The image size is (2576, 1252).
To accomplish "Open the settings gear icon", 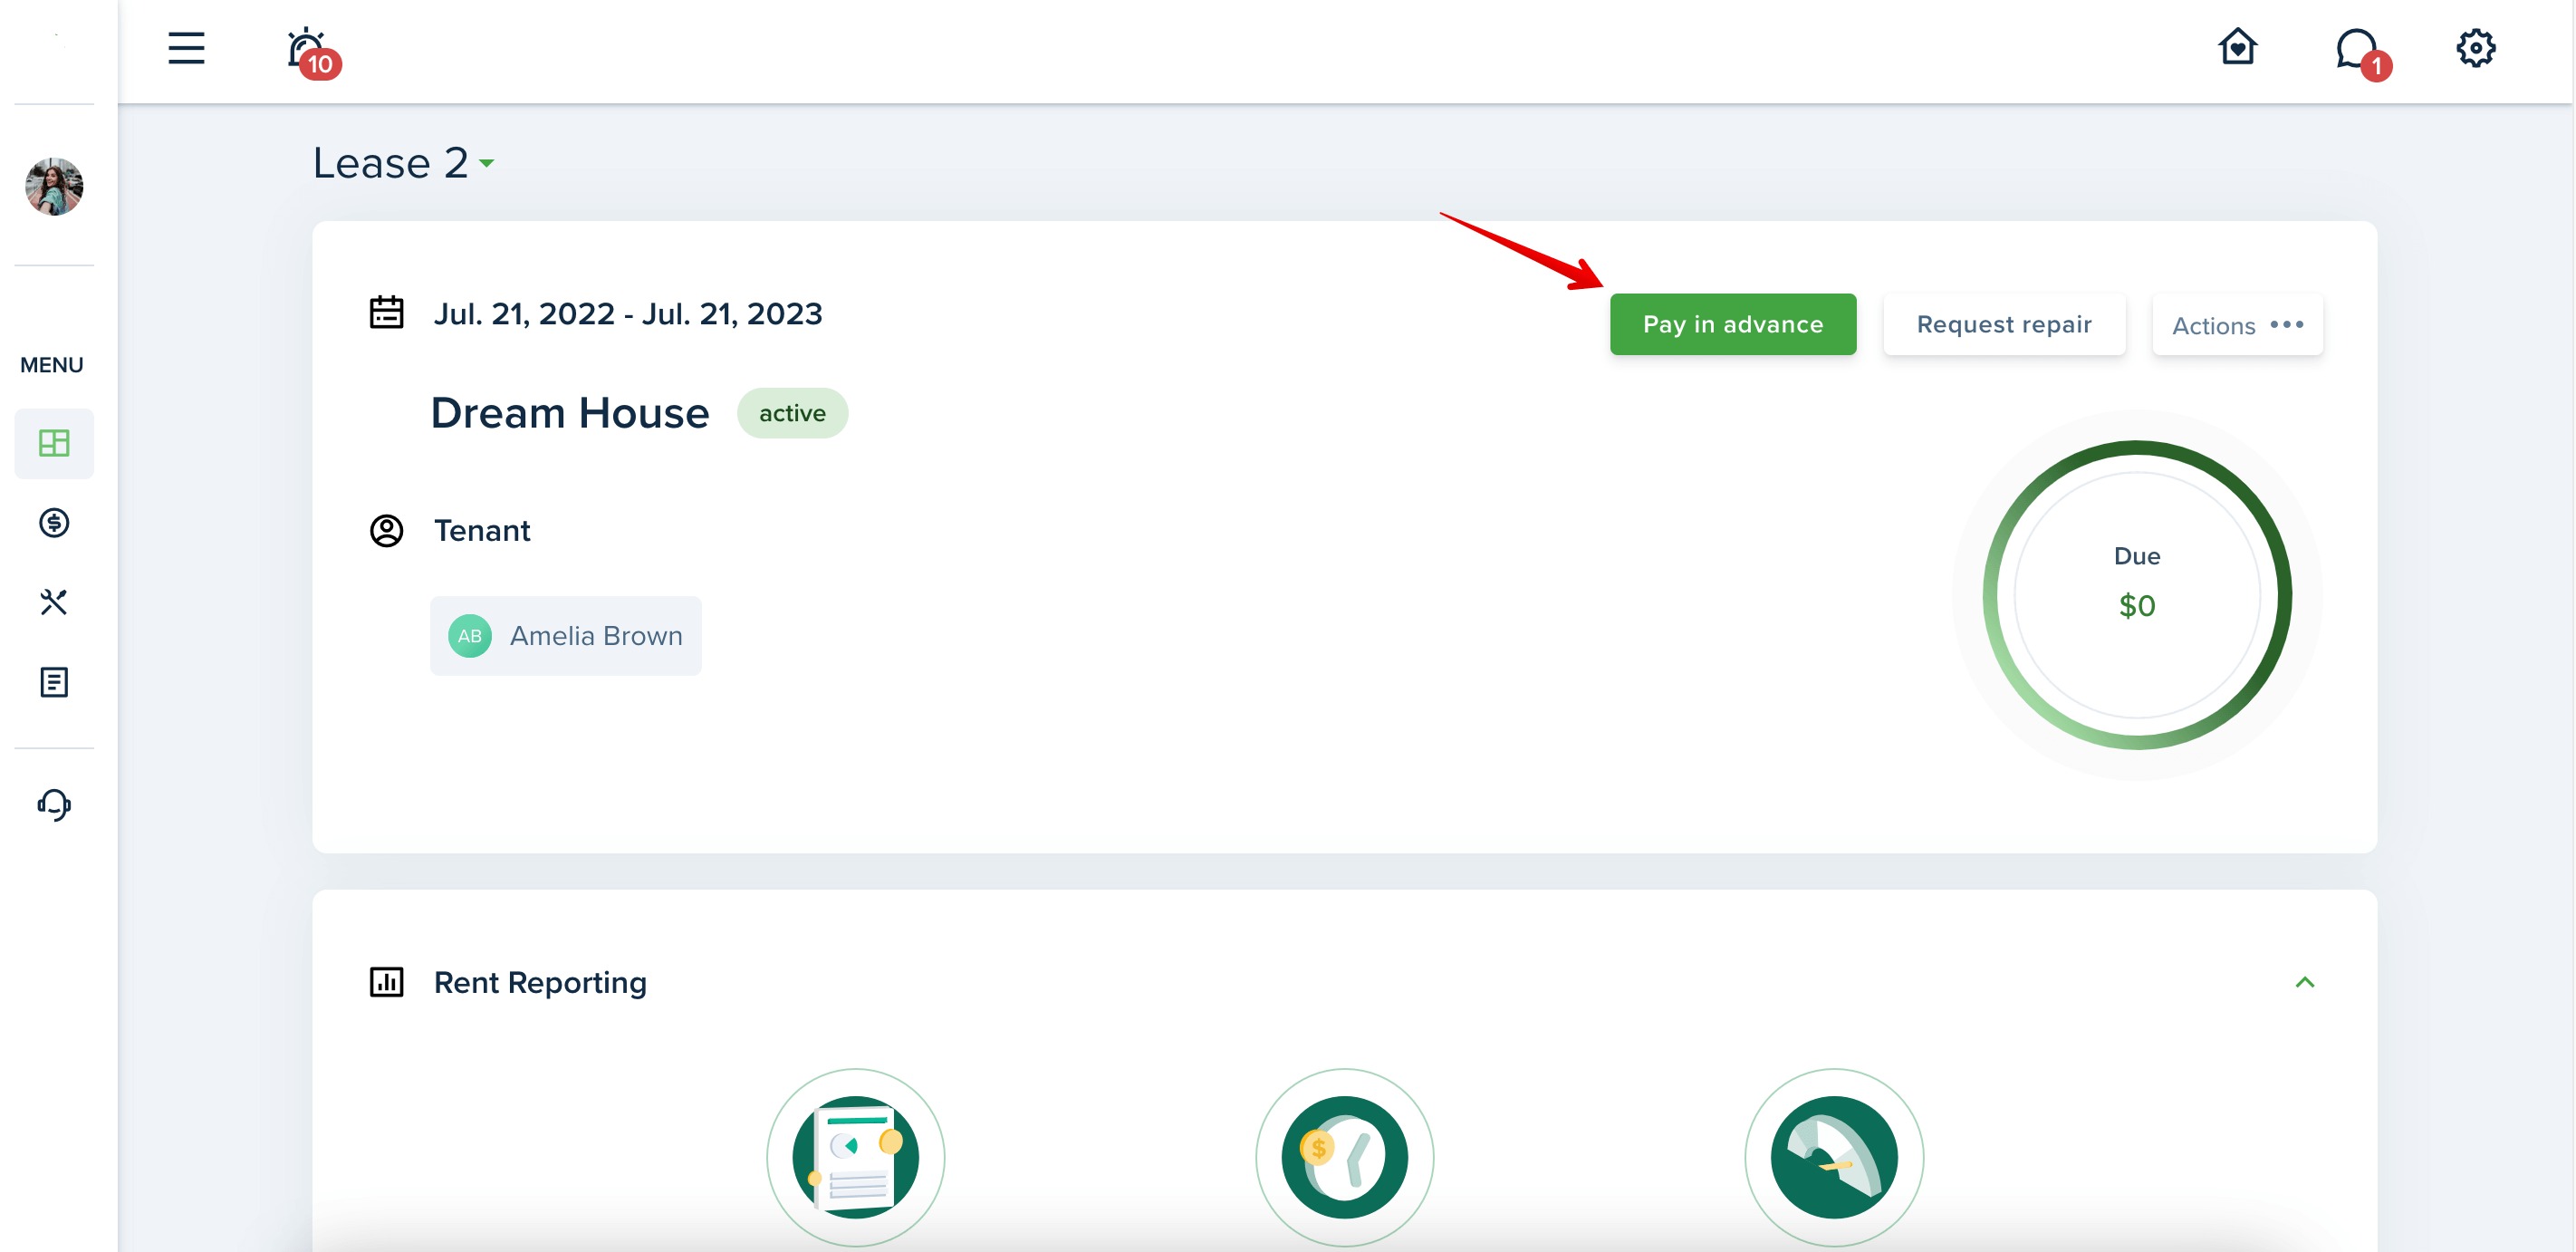I will click(2475, 48).
